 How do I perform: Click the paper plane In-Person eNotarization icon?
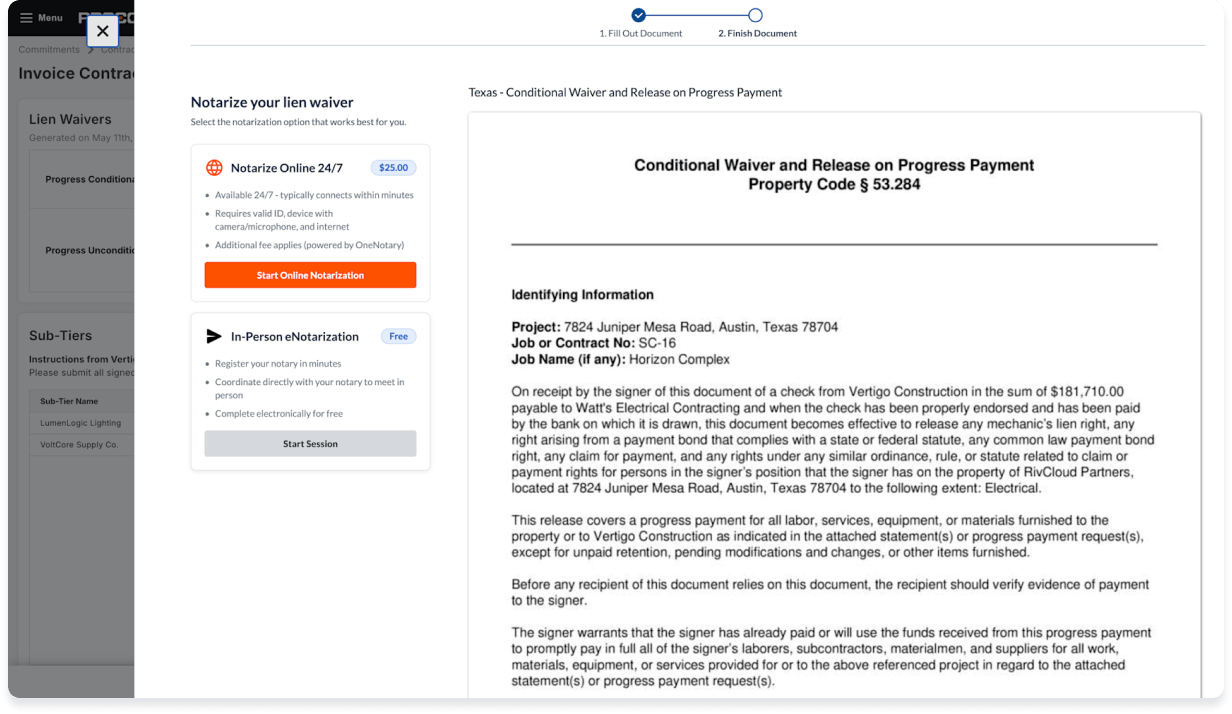tap(214, 336)
